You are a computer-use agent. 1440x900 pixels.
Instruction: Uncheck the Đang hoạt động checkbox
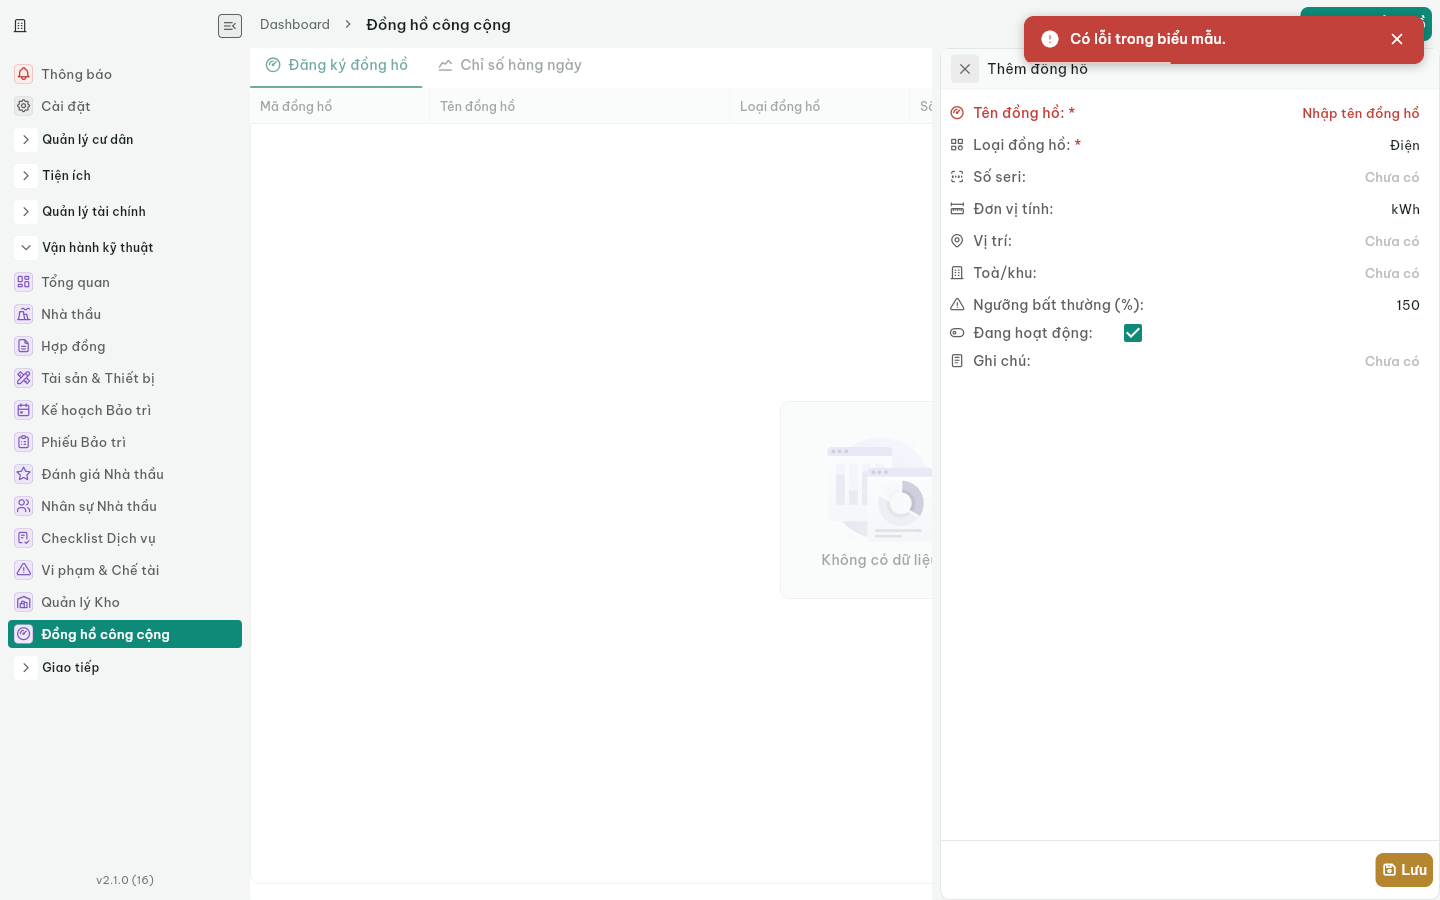pos(1133,333)
